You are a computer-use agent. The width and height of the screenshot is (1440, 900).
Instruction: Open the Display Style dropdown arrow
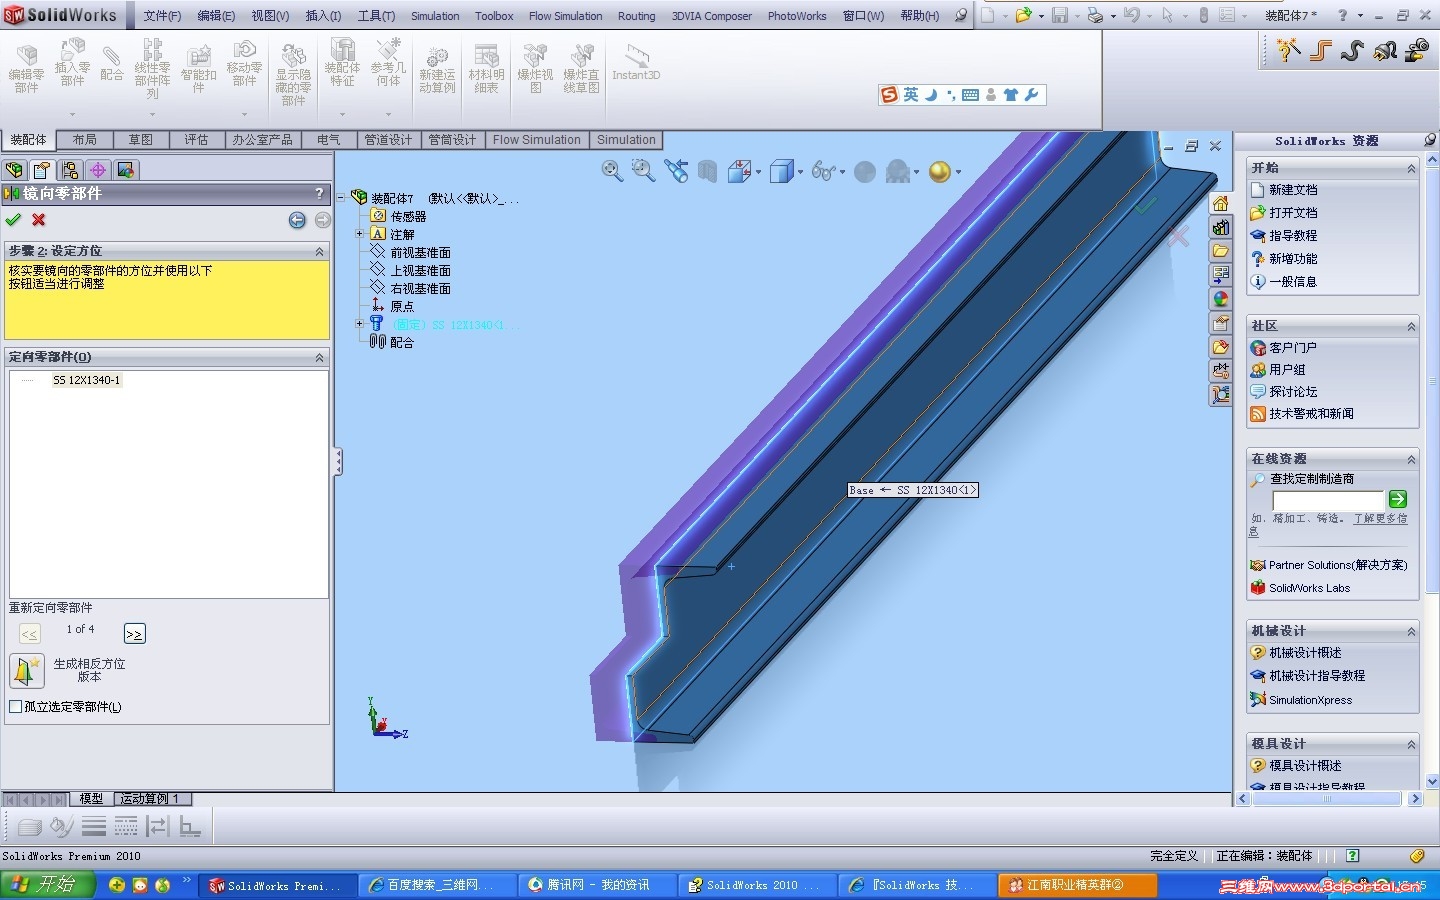coord(801,173)
